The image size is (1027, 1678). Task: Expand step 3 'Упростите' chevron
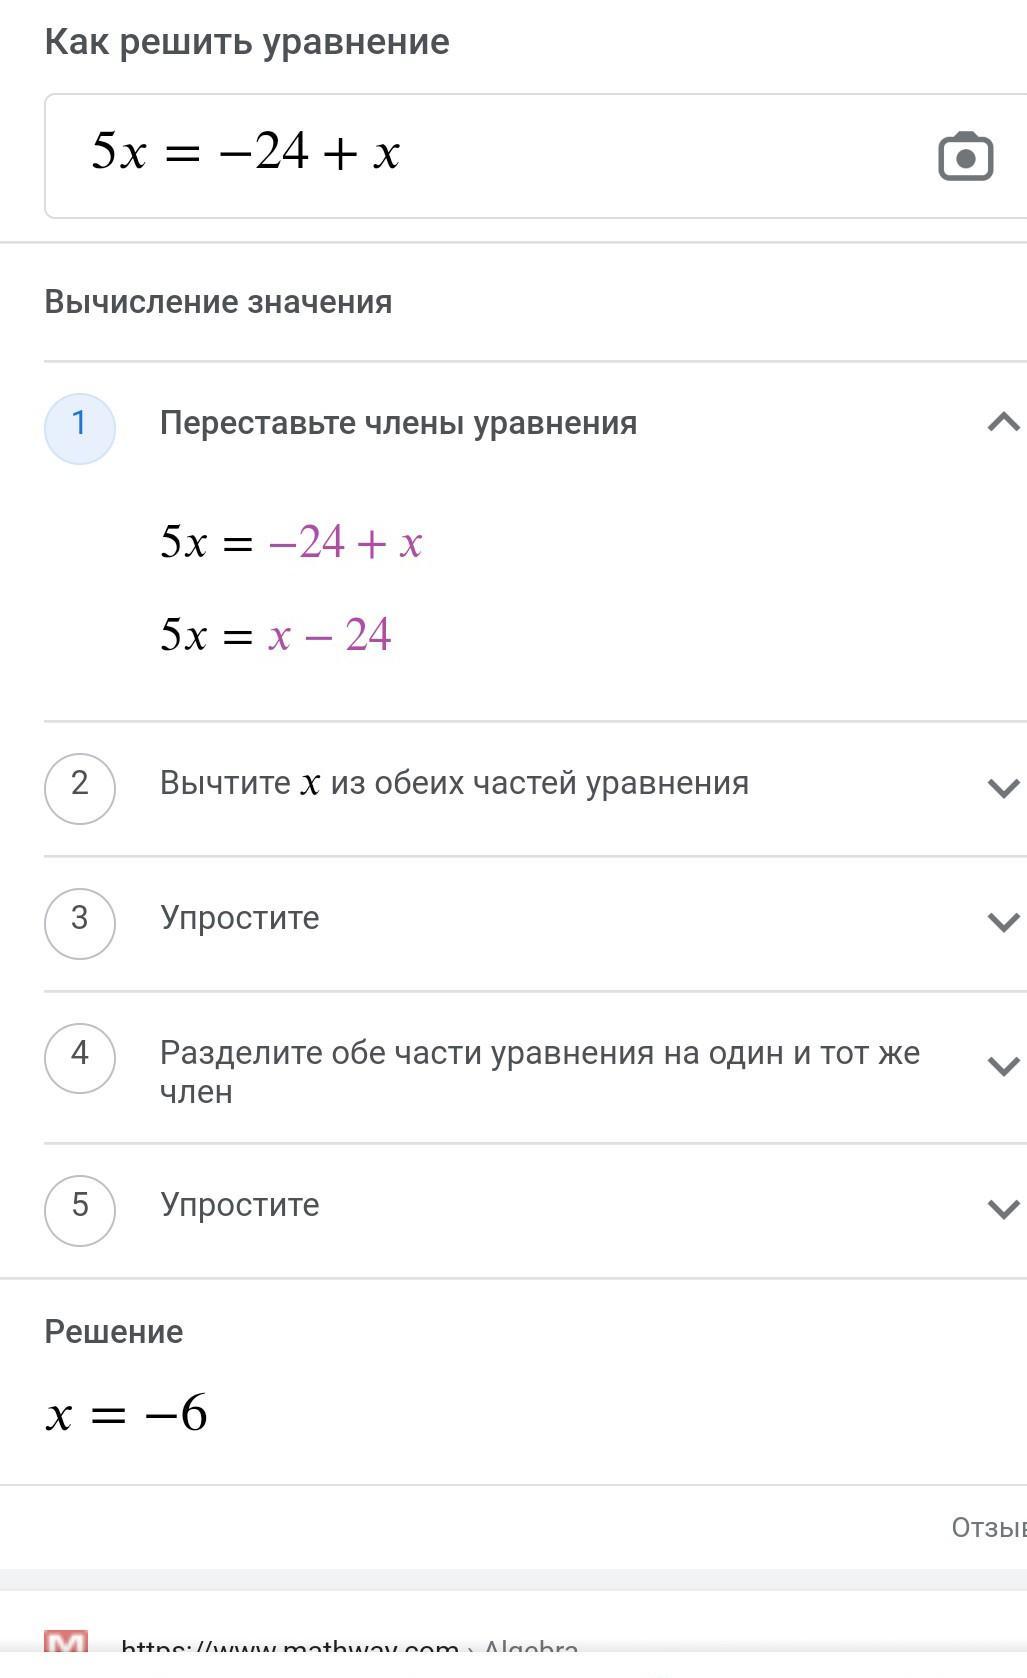pyautogui.click(x=1003, y=922)
